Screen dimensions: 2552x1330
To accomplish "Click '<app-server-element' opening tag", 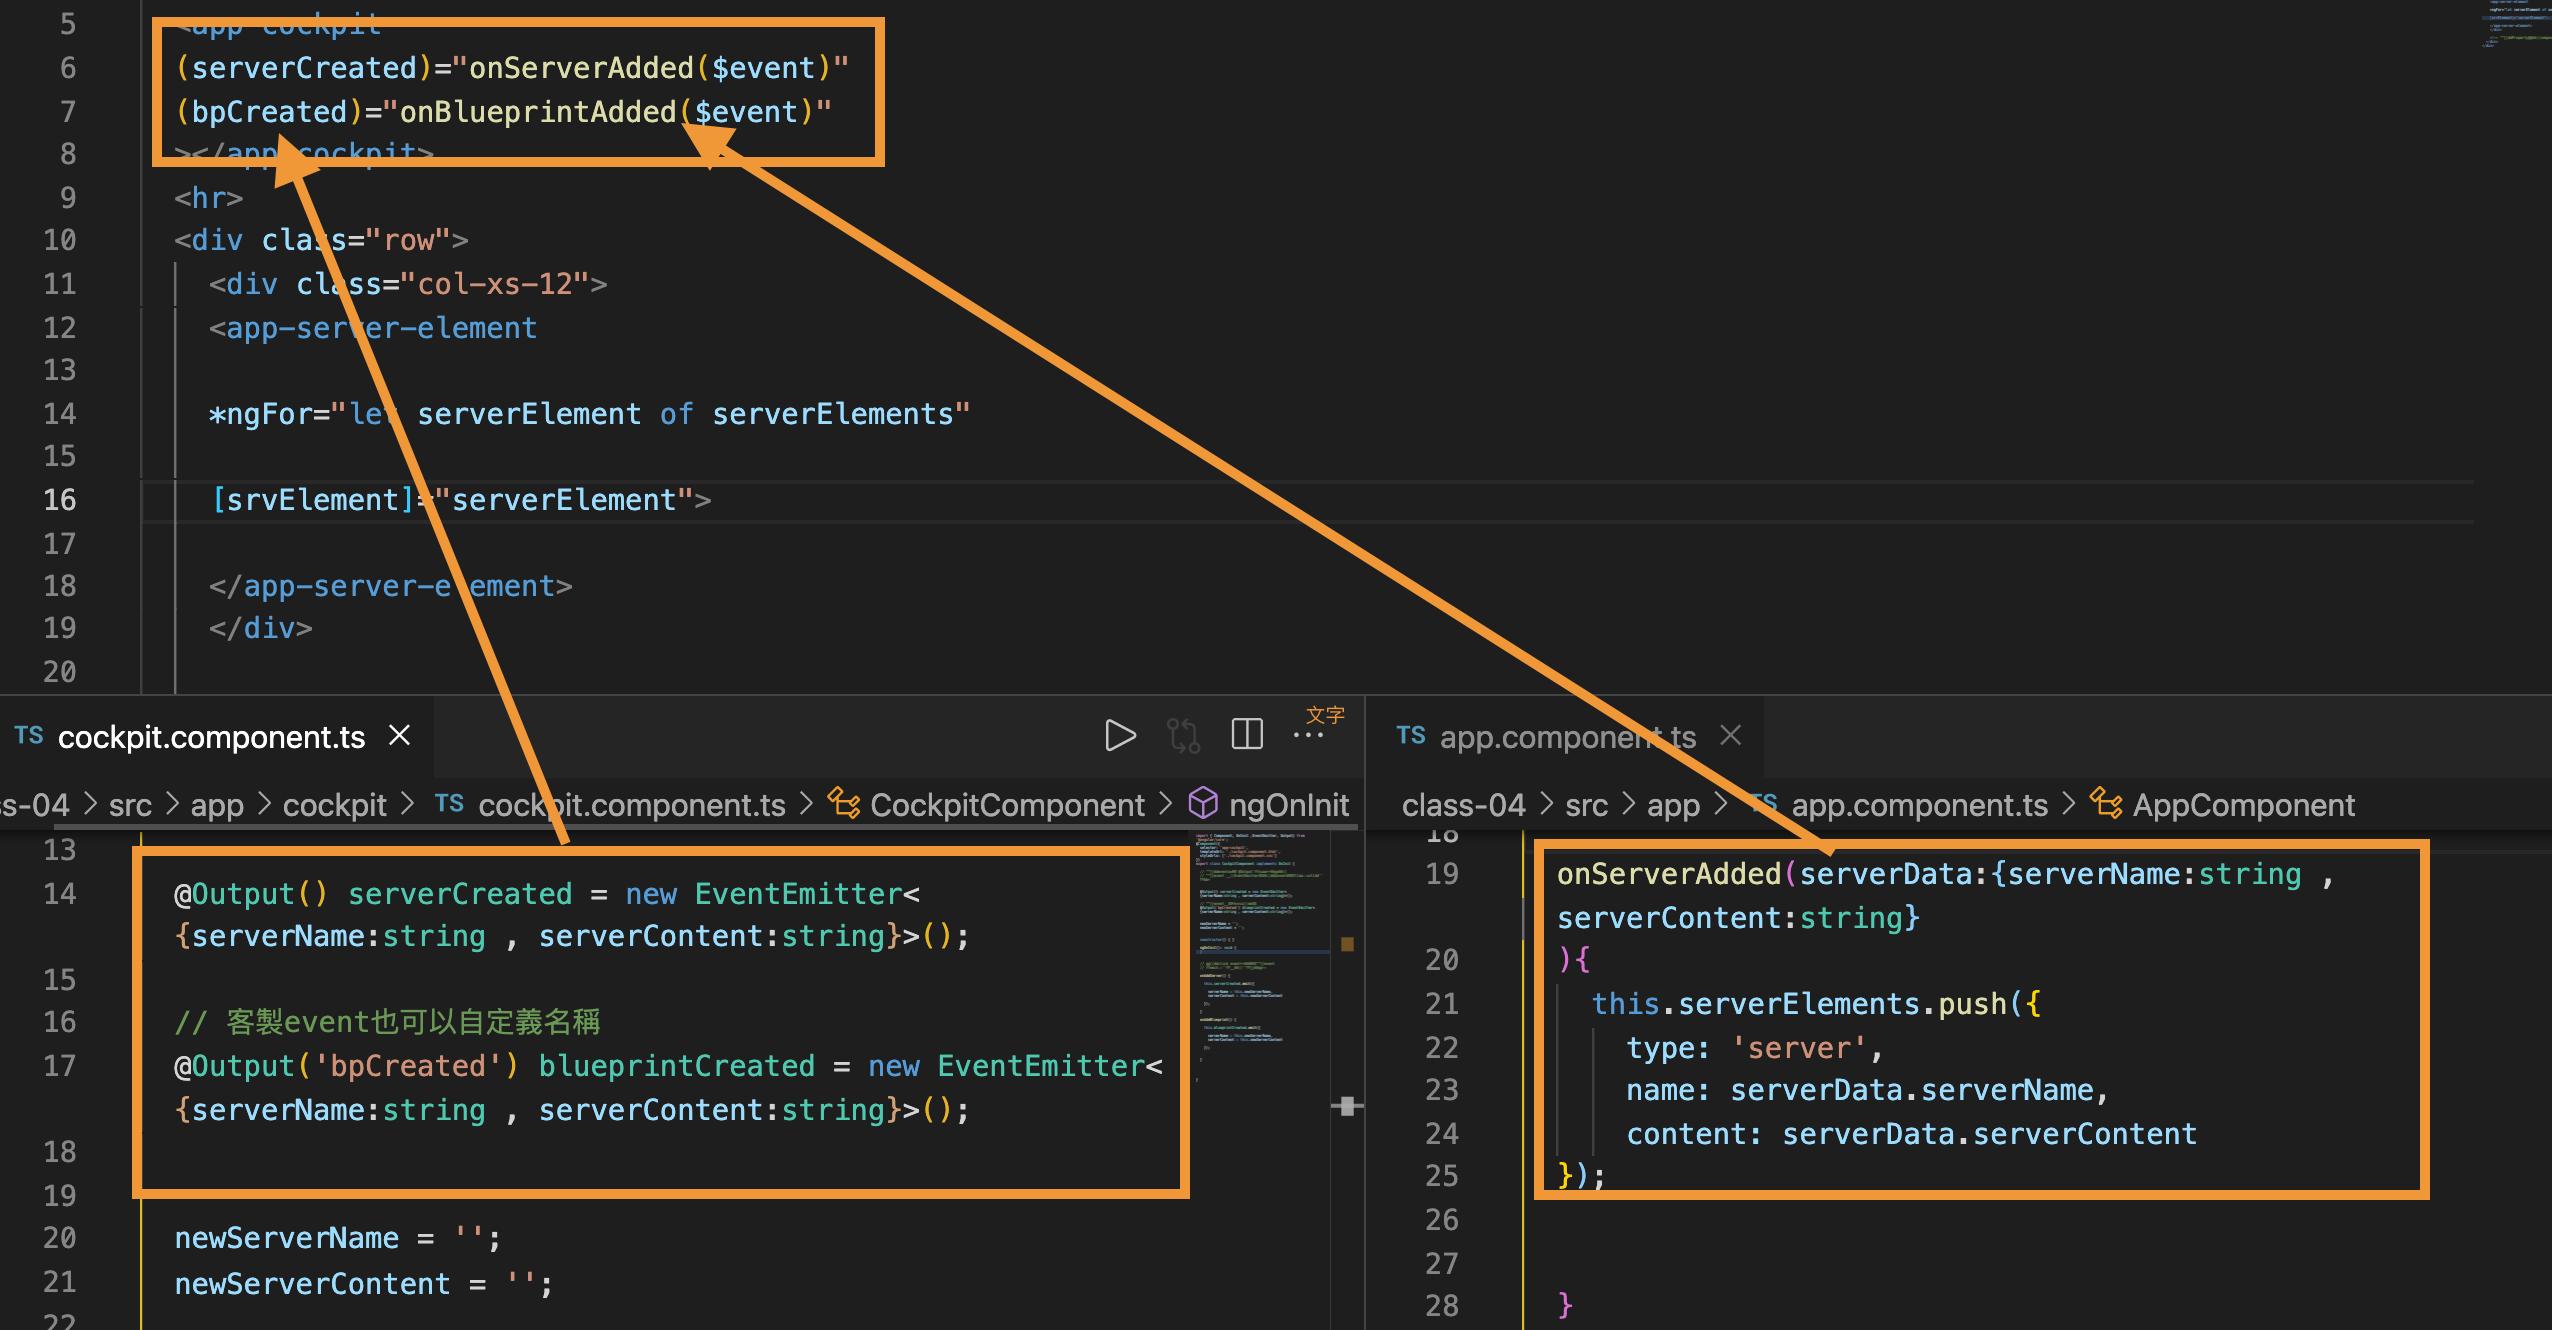I will [373, 328].
